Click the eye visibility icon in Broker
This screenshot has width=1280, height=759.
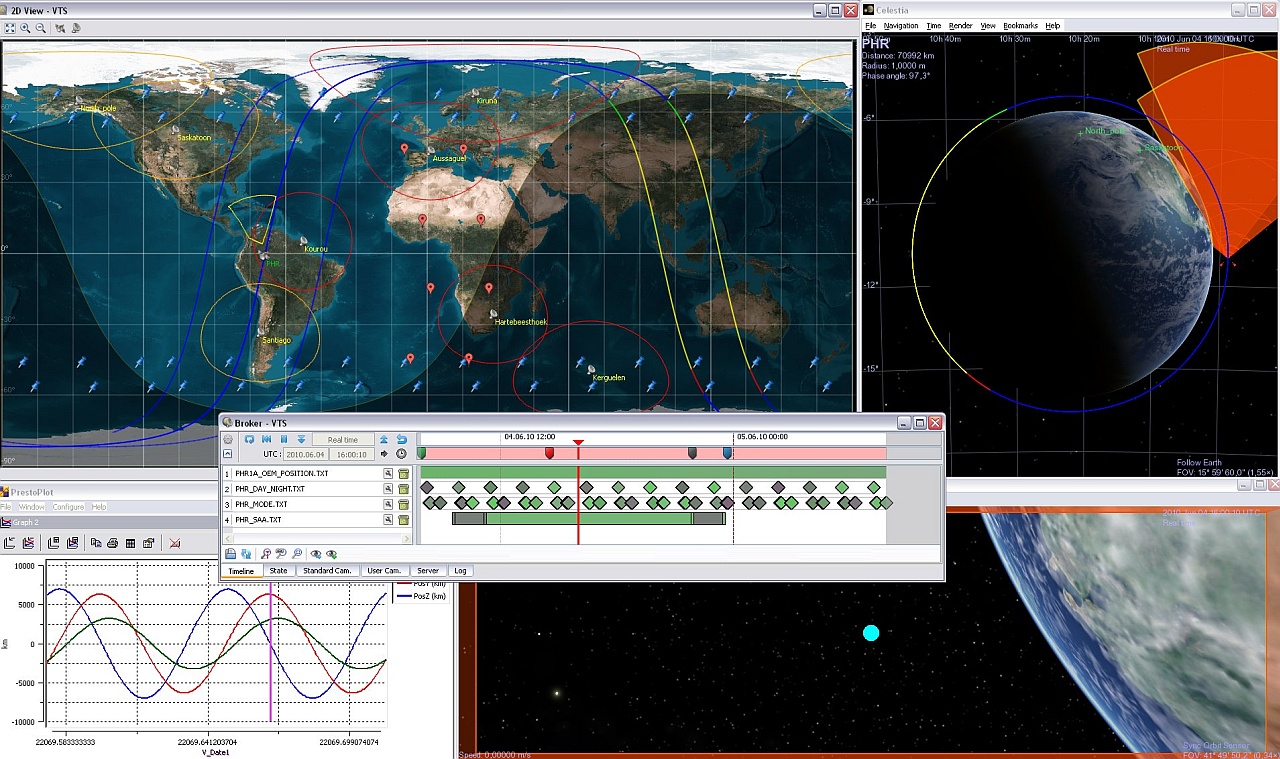tap(316, 554)
